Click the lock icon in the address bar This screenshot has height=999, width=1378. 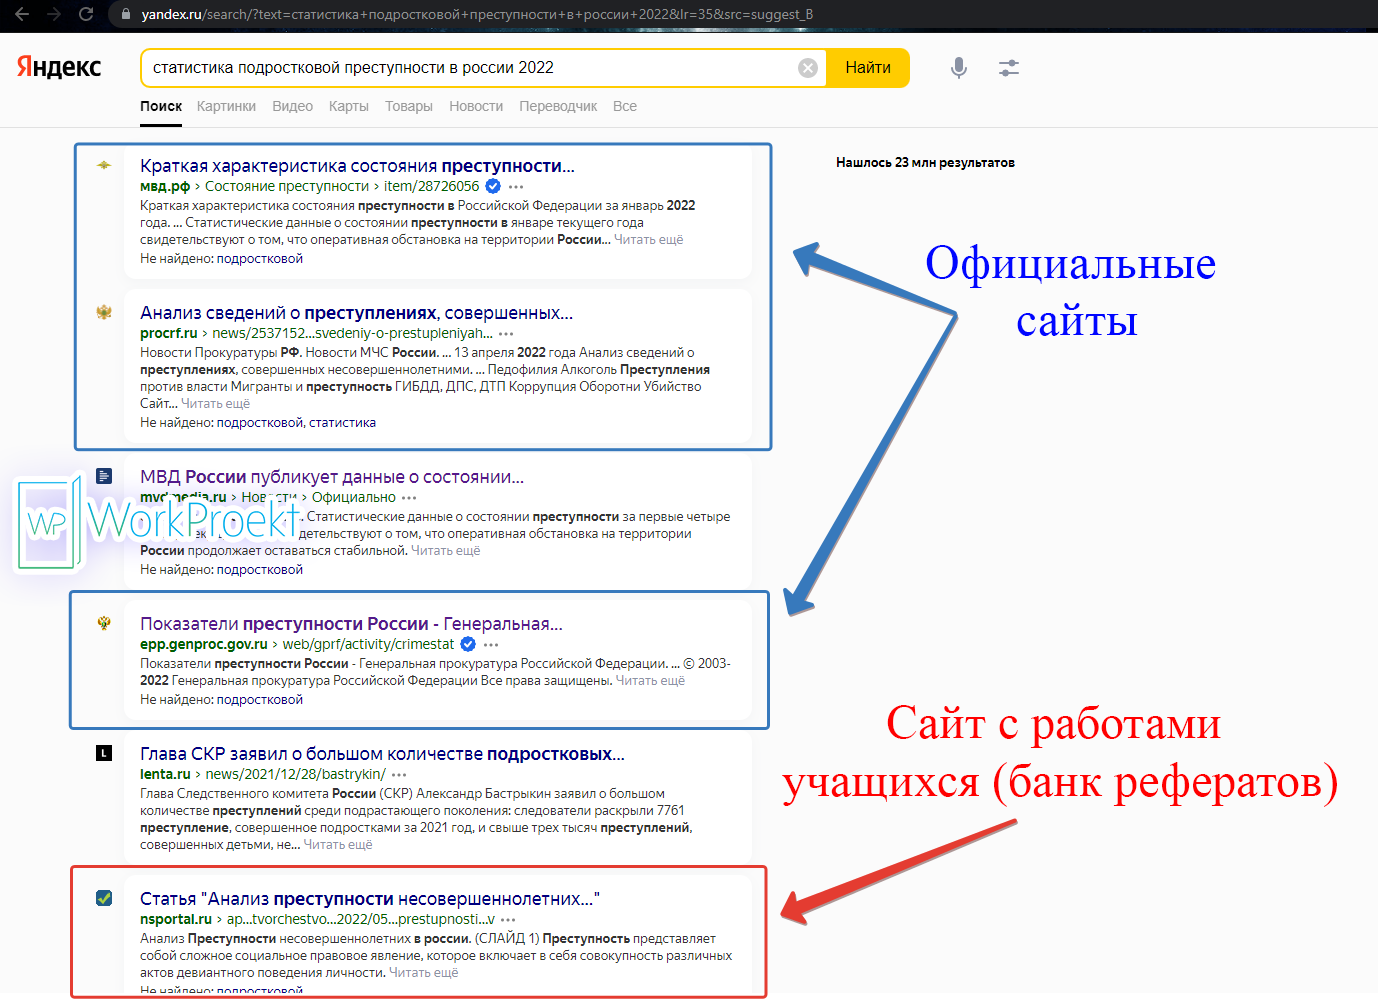pos(125,16)
